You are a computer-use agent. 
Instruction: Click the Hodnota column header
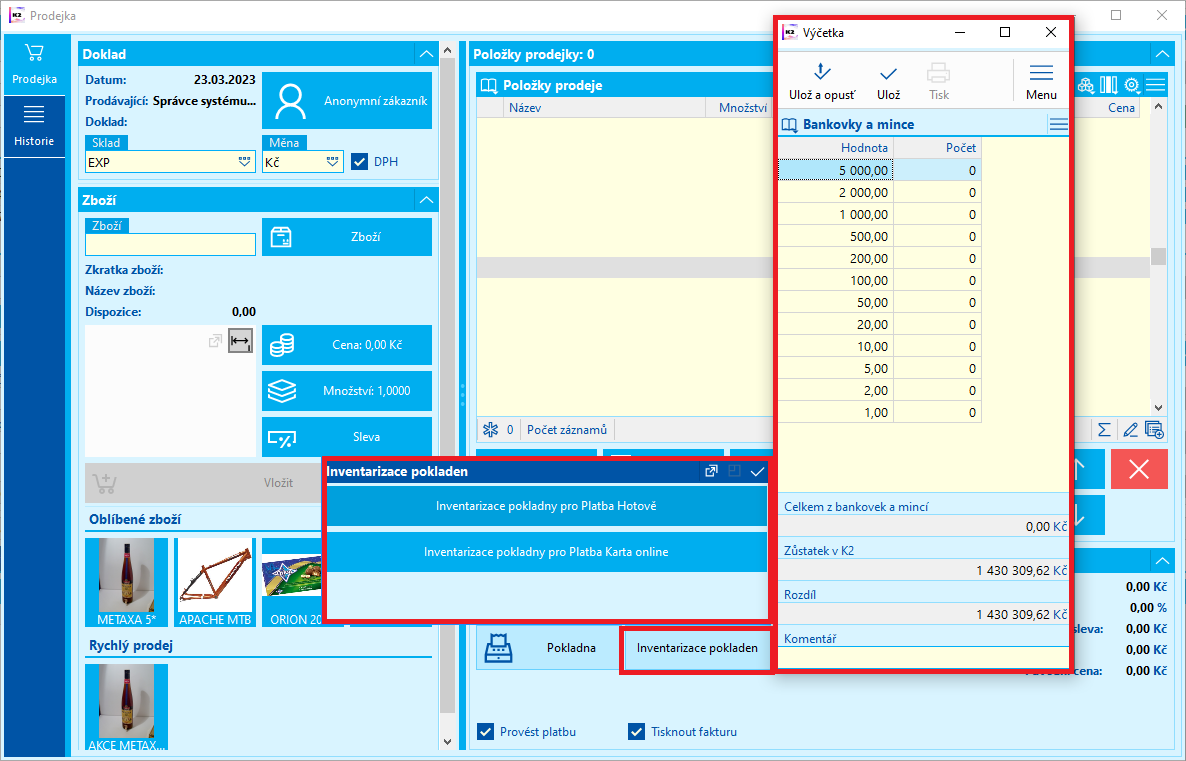pyautogui.click(x=836, y=148)
